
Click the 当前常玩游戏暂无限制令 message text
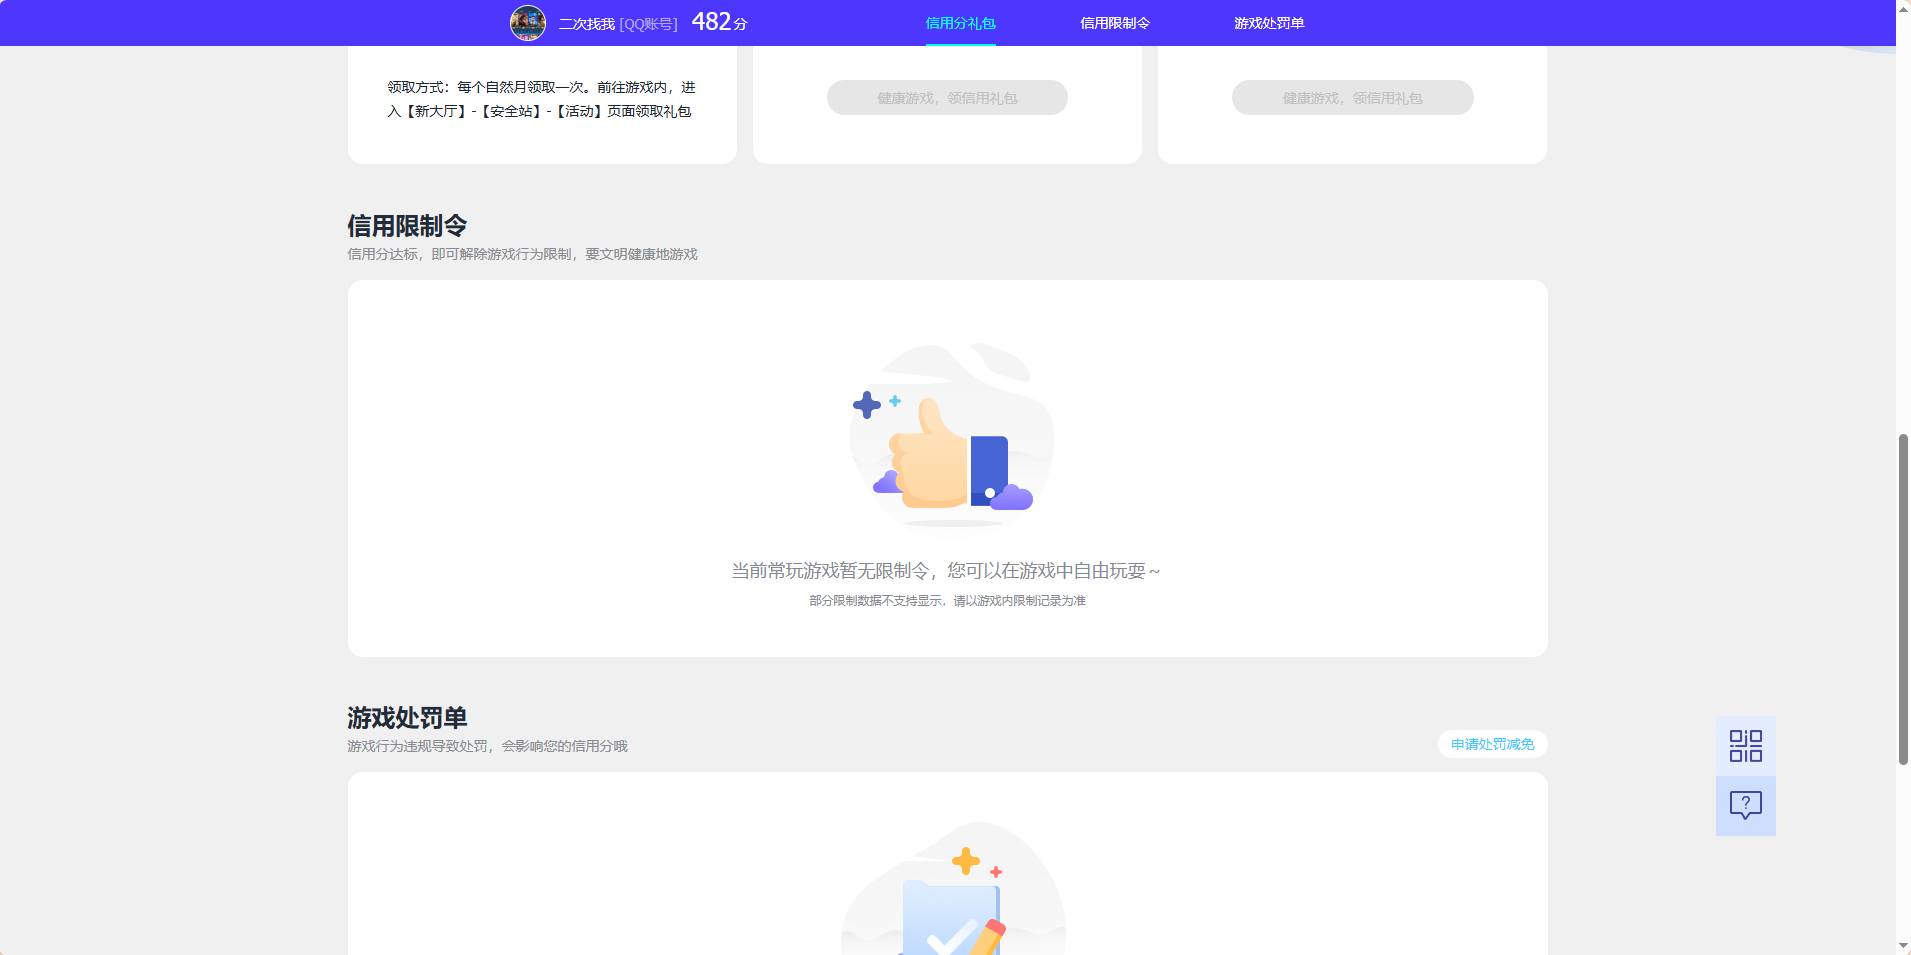(946, 571)
